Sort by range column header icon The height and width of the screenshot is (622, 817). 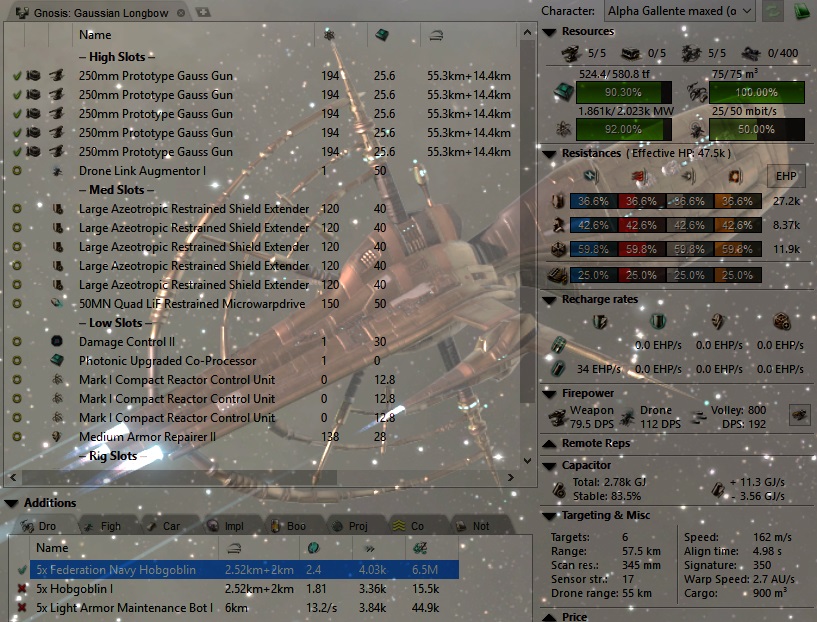436,35
